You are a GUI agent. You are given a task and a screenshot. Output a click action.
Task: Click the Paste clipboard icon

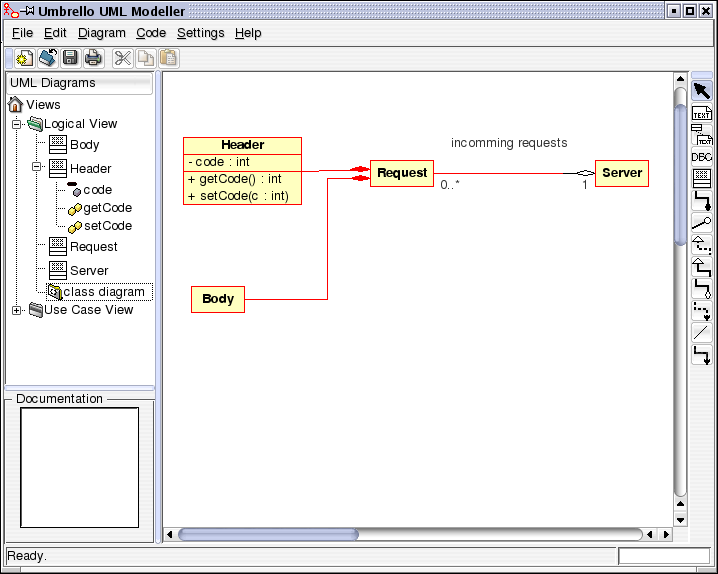[169, 58]
